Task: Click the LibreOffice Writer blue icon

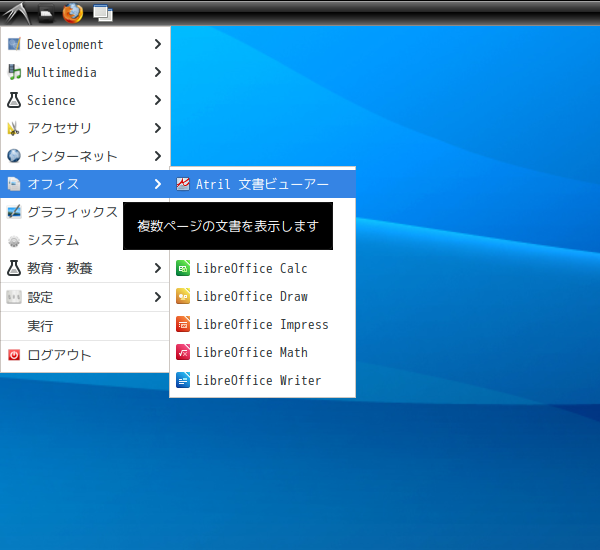Action: click(183, 380)
